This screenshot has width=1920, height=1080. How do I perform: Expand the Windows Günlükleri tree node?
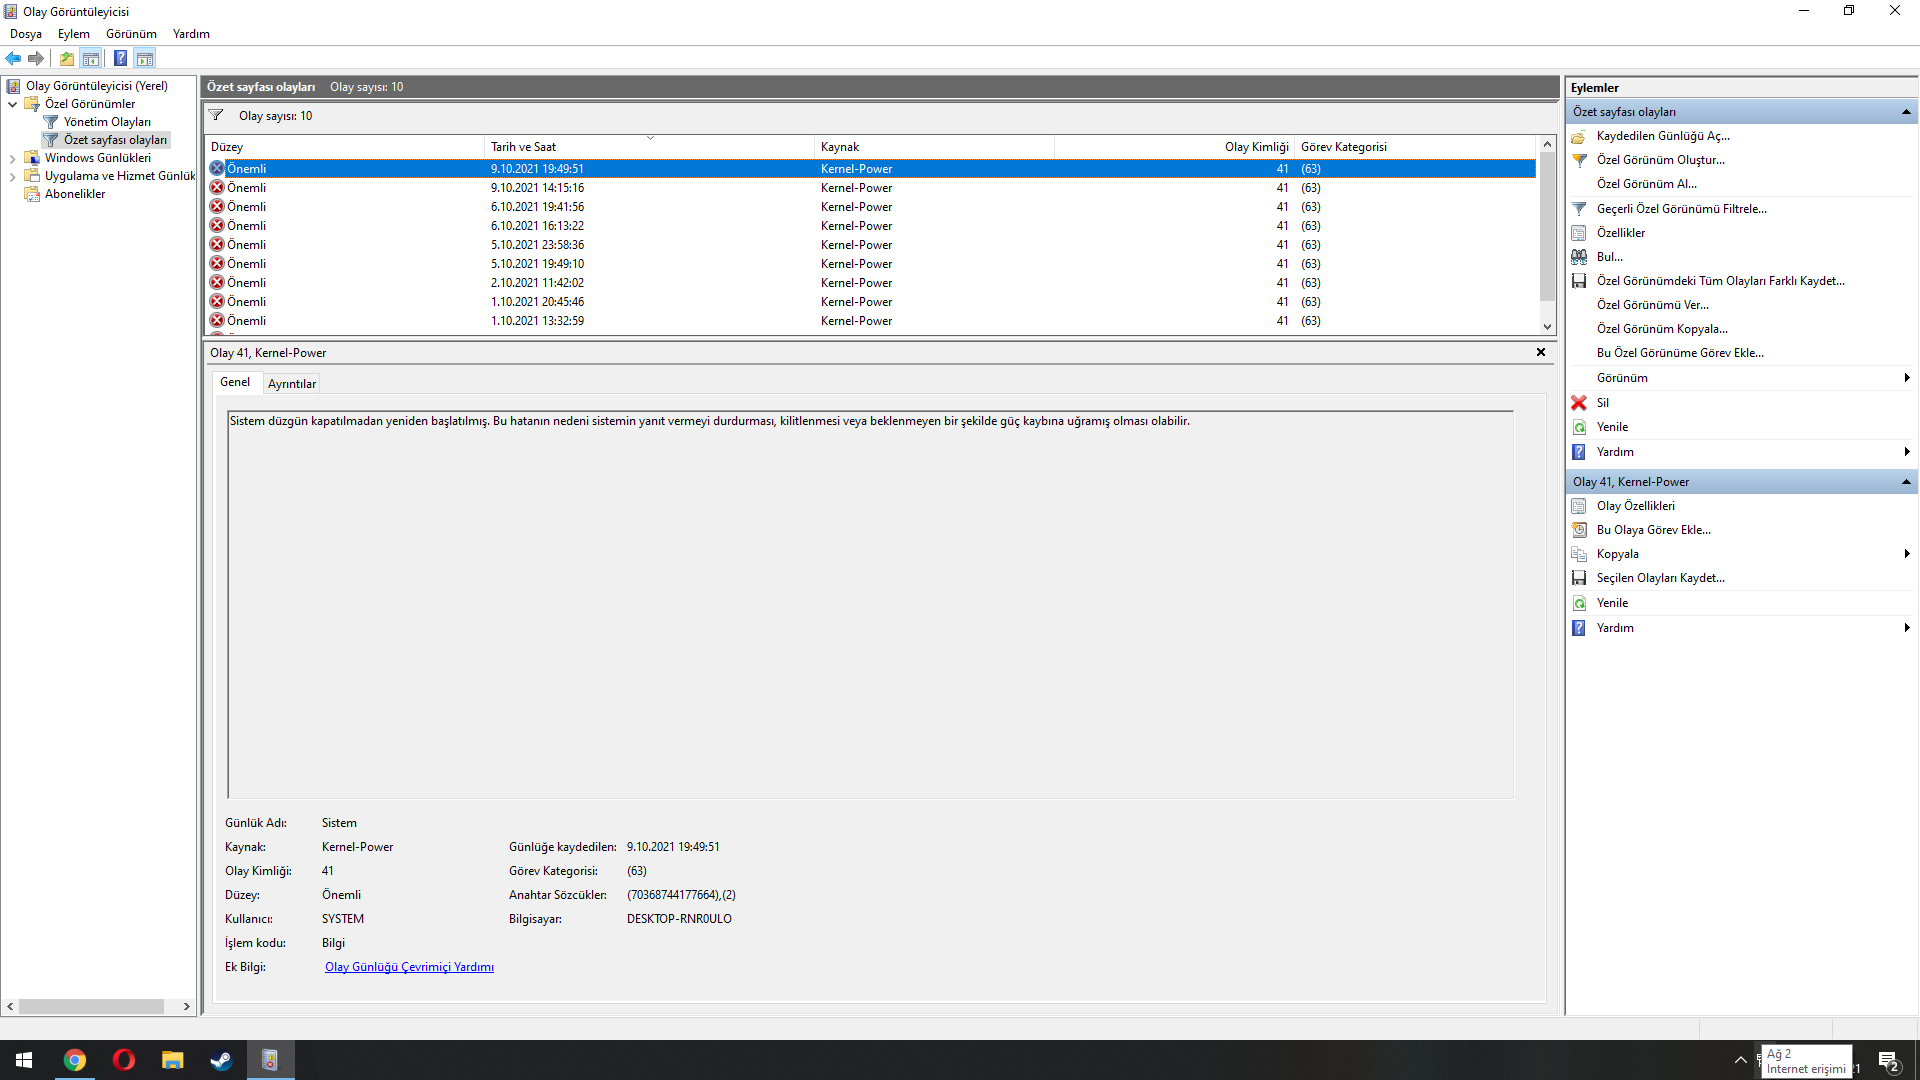coord(12,158)
